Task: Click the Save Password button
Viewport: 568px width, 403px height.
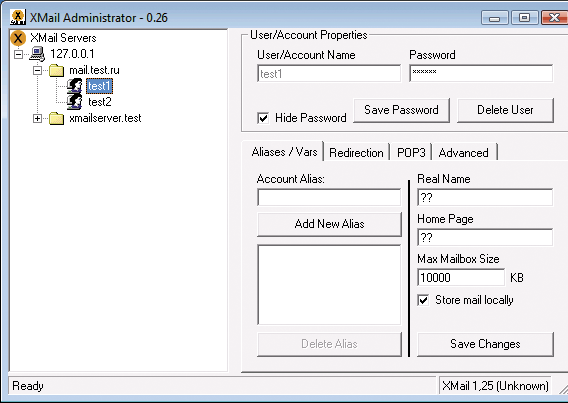Action: coord(401,110)
